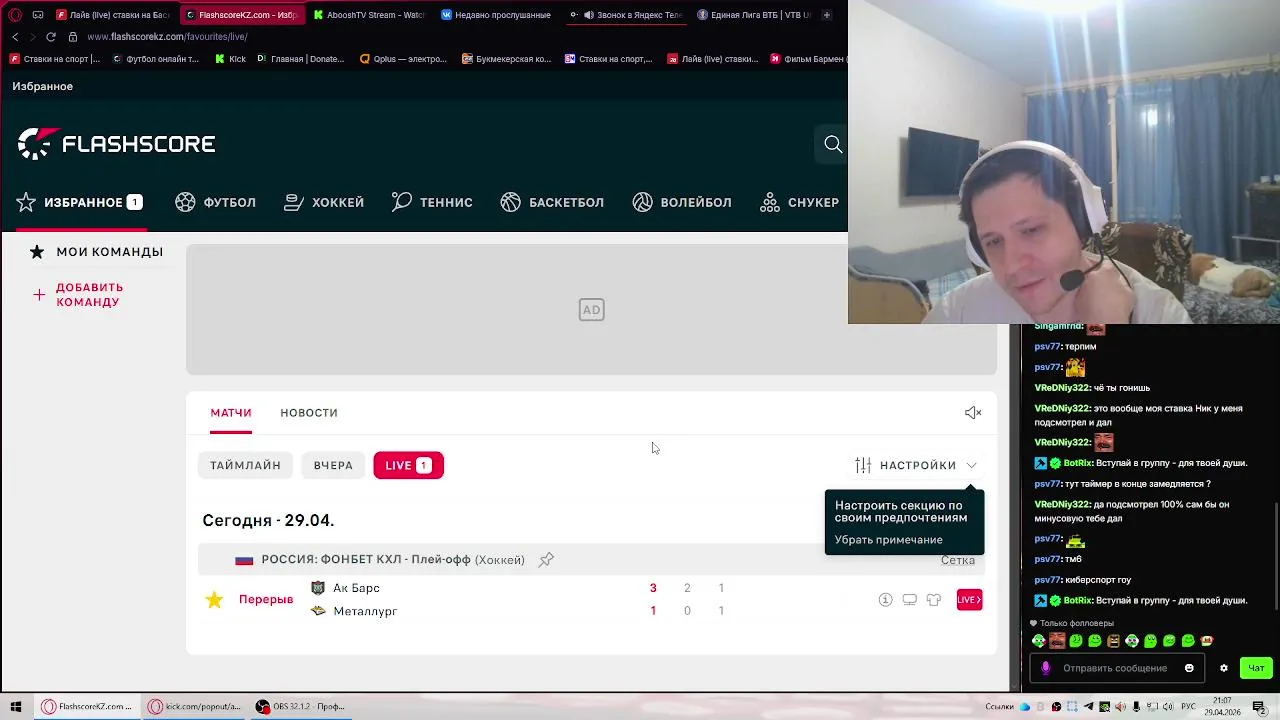Go to the Баскетбол sport section
1280x720 pixels.
click(552, 202)
